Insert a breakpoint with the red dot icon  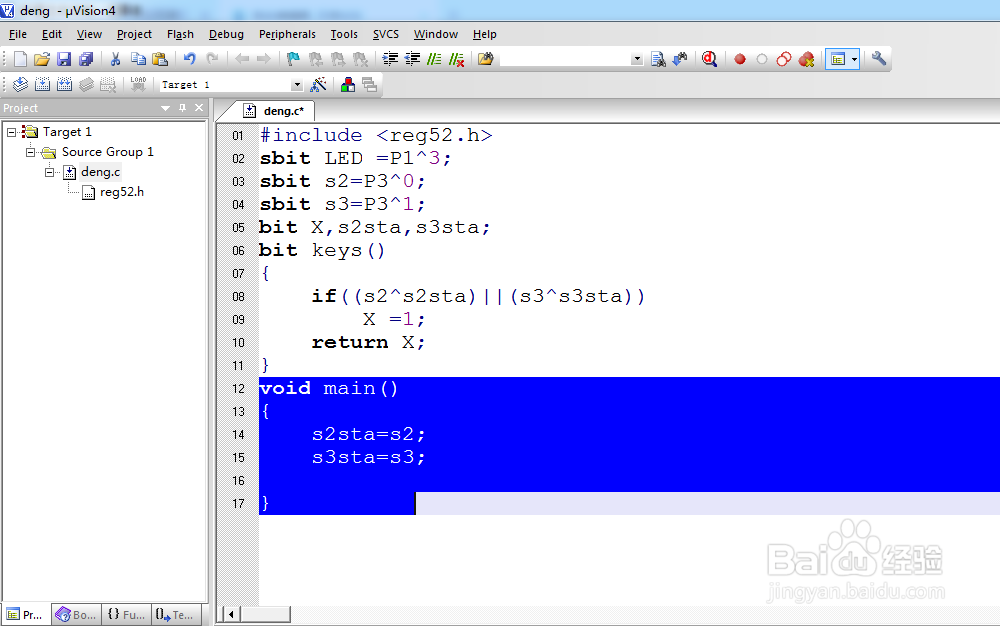point(740,59)
